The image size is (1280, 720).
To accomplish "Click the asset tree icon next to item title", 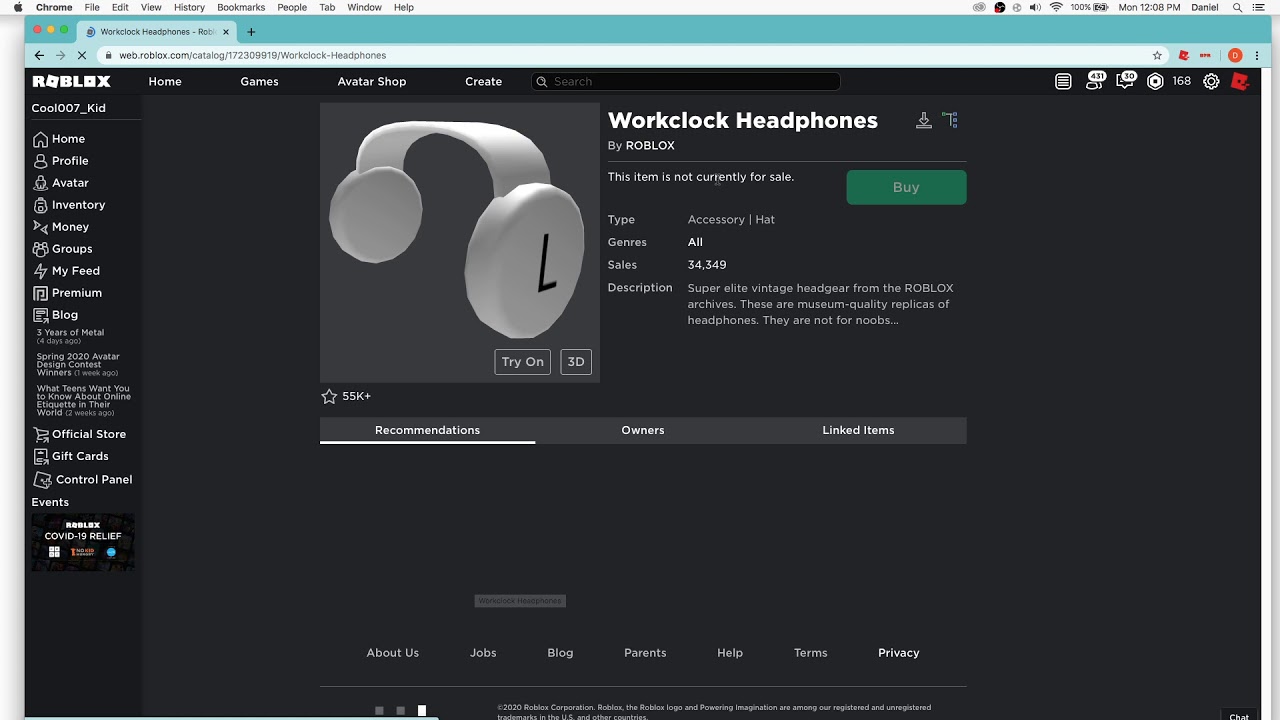I will (x=950, y=120).
